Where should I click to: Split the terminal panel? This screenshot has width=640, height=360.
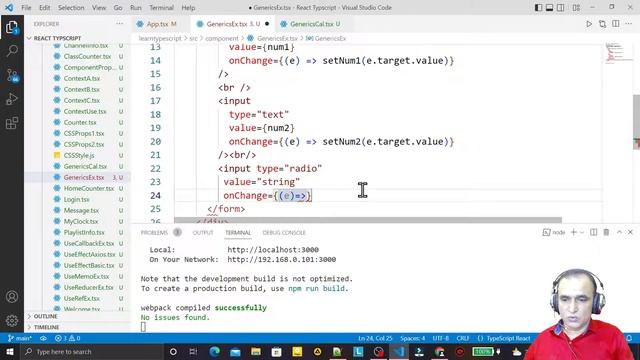[x=593, y=232]
